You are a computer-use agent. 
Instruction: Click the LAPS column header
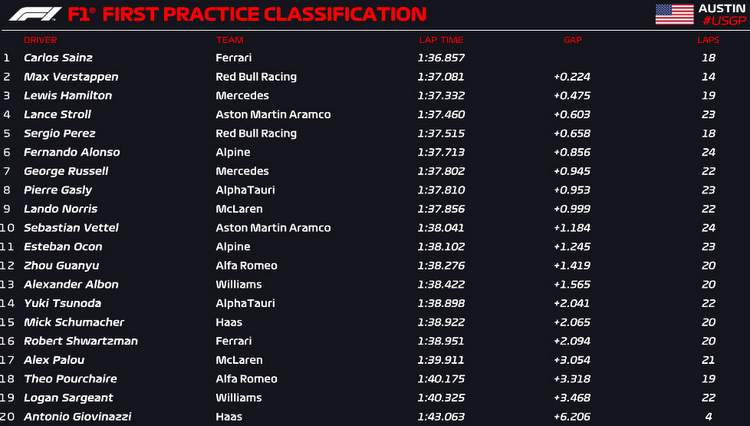[707, 40]
